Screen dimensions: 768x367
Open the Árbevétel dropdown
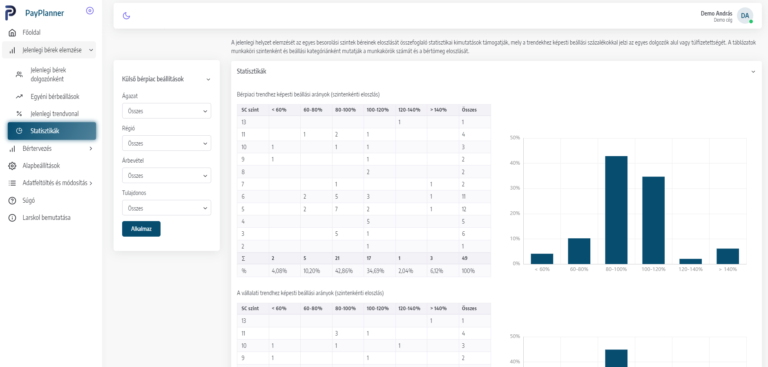click(x=167, y=175)
